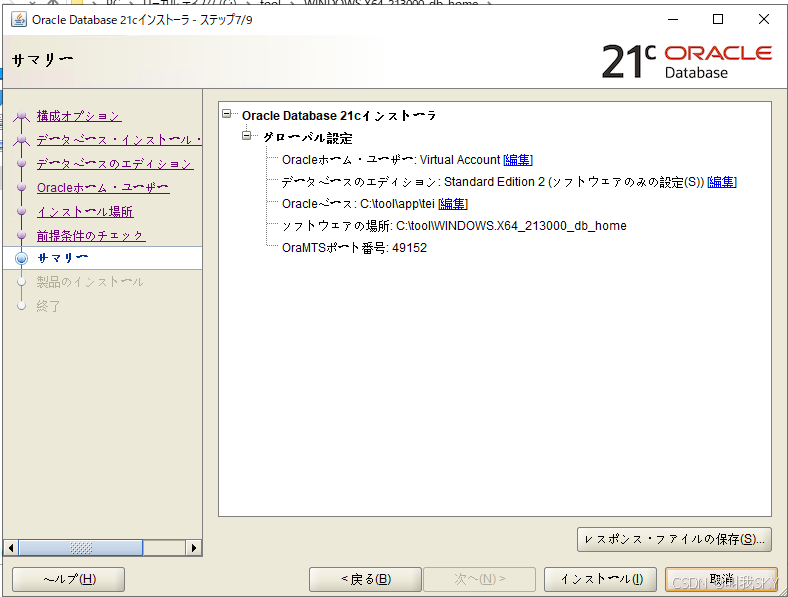This screenshot has height=597, width=788.
Task: Jump to インストール場所 step
Action: [85, 212]
